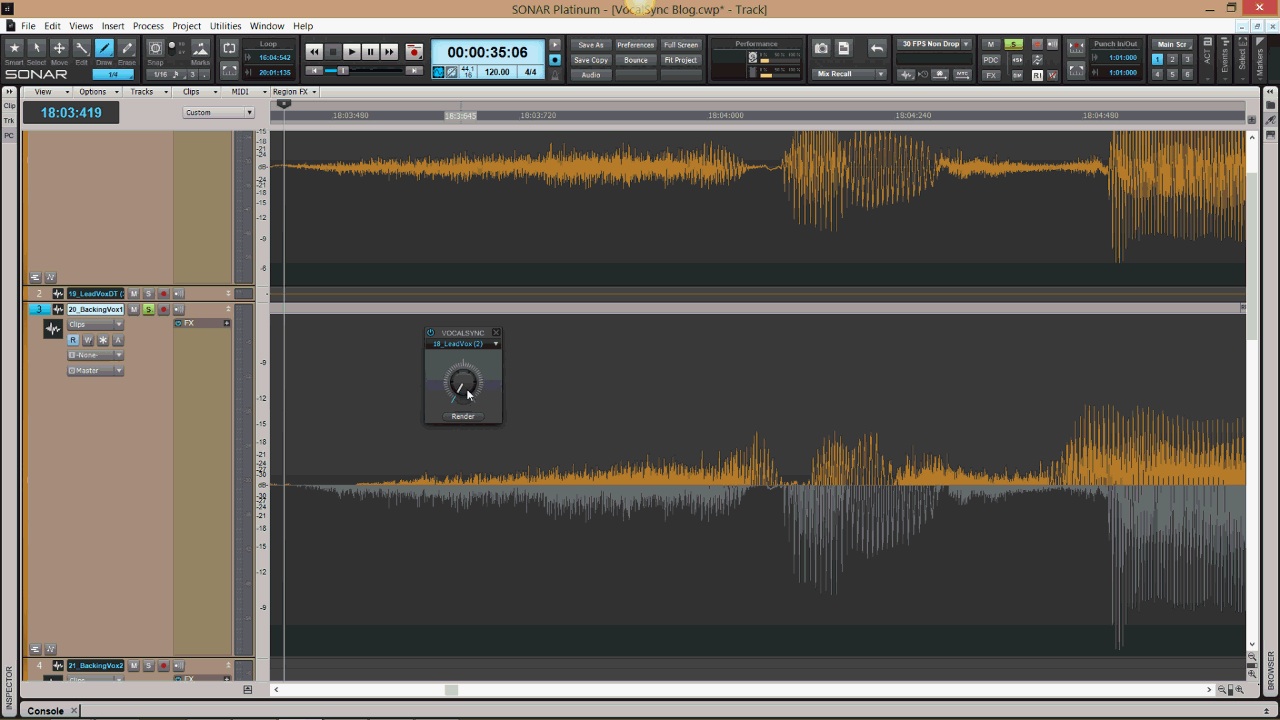Screen dimensions: 1280x720
Task: Toggle the Snap to grid button
Action: pyautogui.click(x=155, y=48)
